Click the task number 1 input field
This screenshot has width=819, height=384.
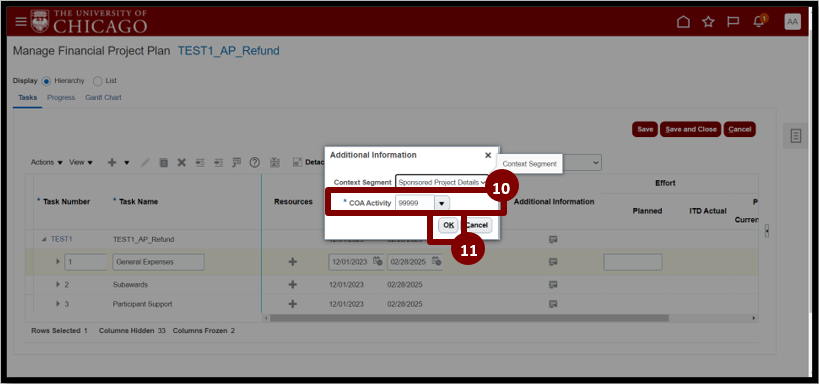pos(85,262)
